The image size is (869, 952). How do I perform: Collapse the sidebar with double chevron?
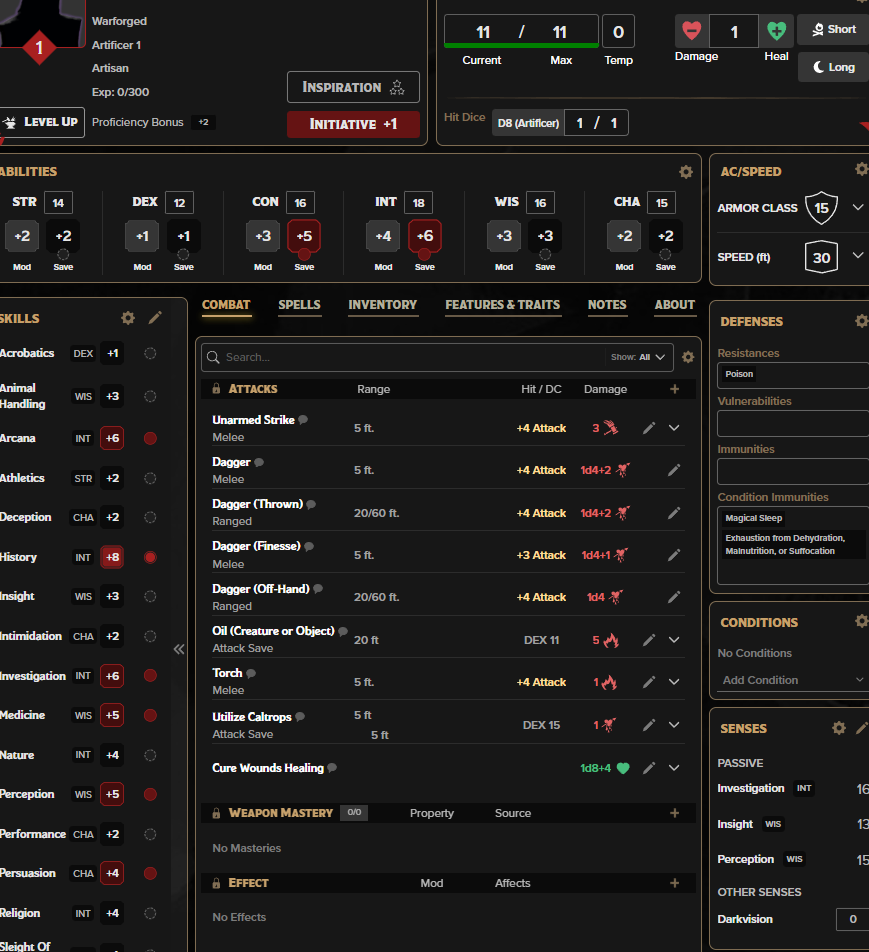(179, 649)
